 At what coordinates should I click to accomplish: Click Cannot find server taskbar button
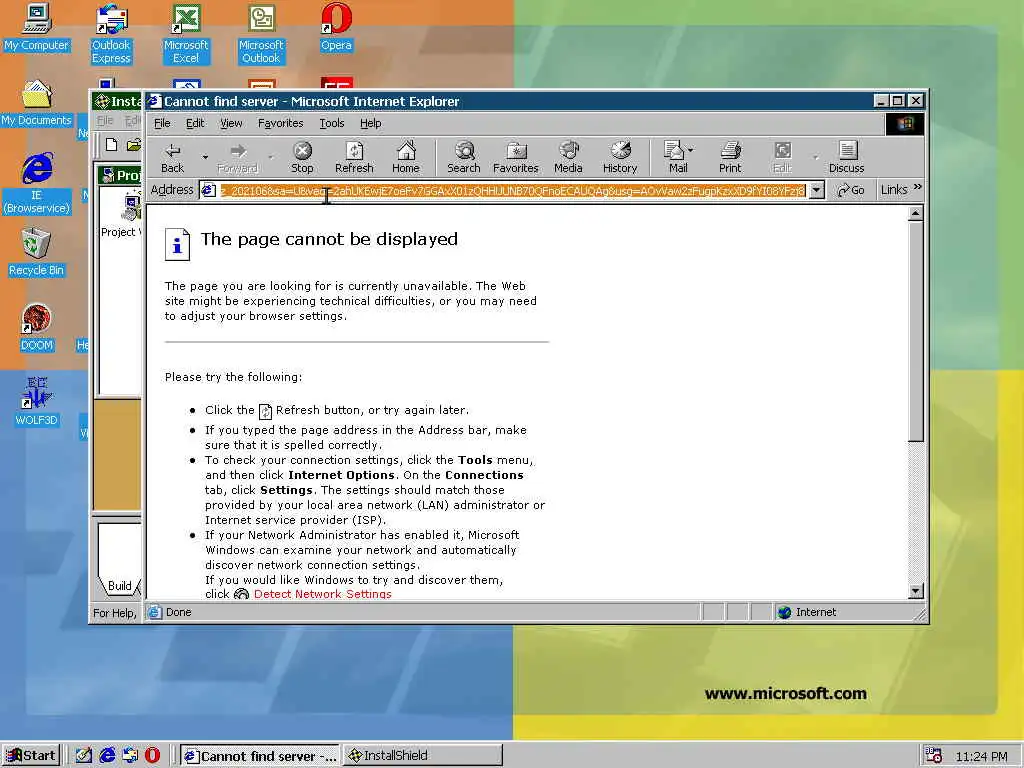click(260, 756)
